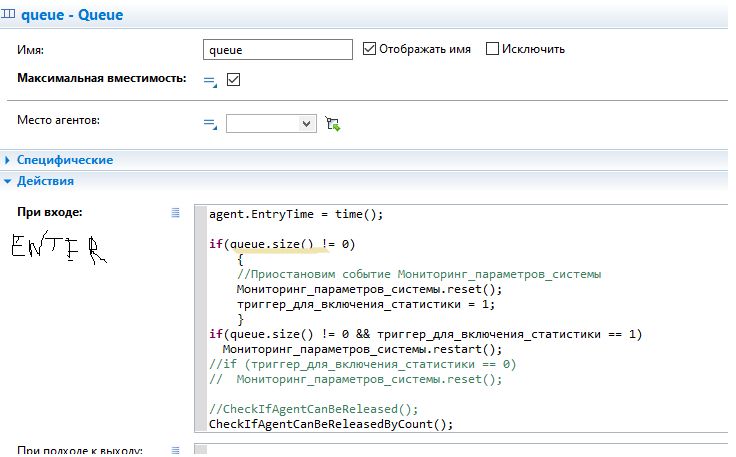Click the static/dynamic switch icon for Место агентов
736x457 pixels.
[210, 124]
